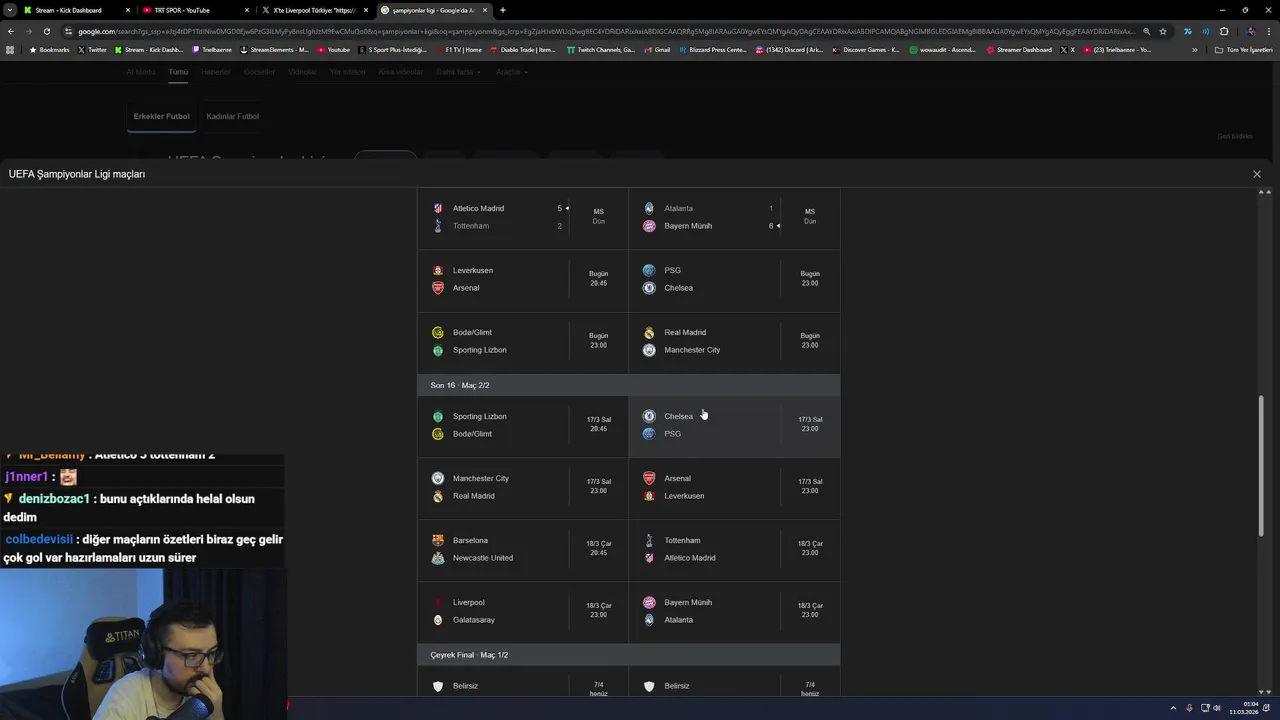Open the tab search dropdown arrow
Screen dimensions: 1280x720
[x=10, y=10]
